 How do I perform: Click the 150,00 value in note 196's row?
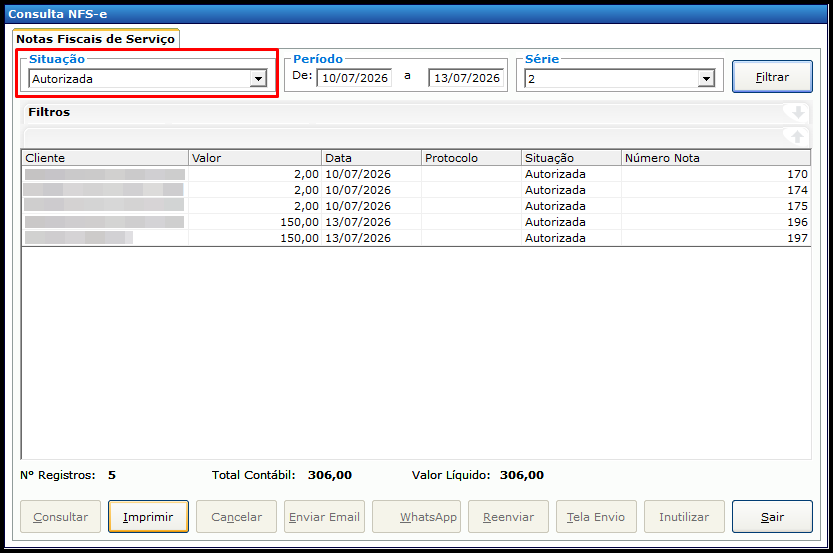point(300,222)
